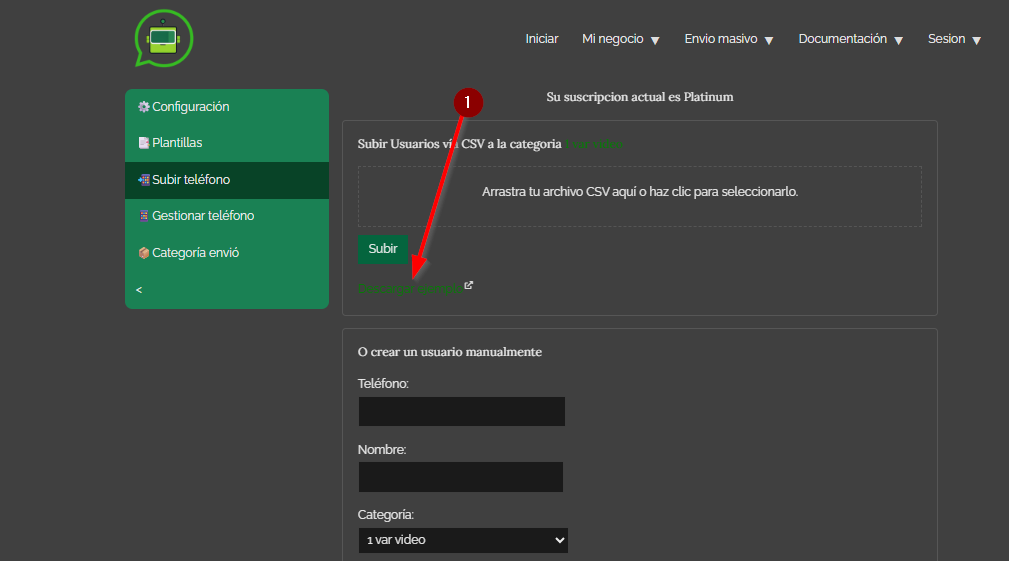
Task: Expand the Sesion dropdown arrow
Action: 976,41
